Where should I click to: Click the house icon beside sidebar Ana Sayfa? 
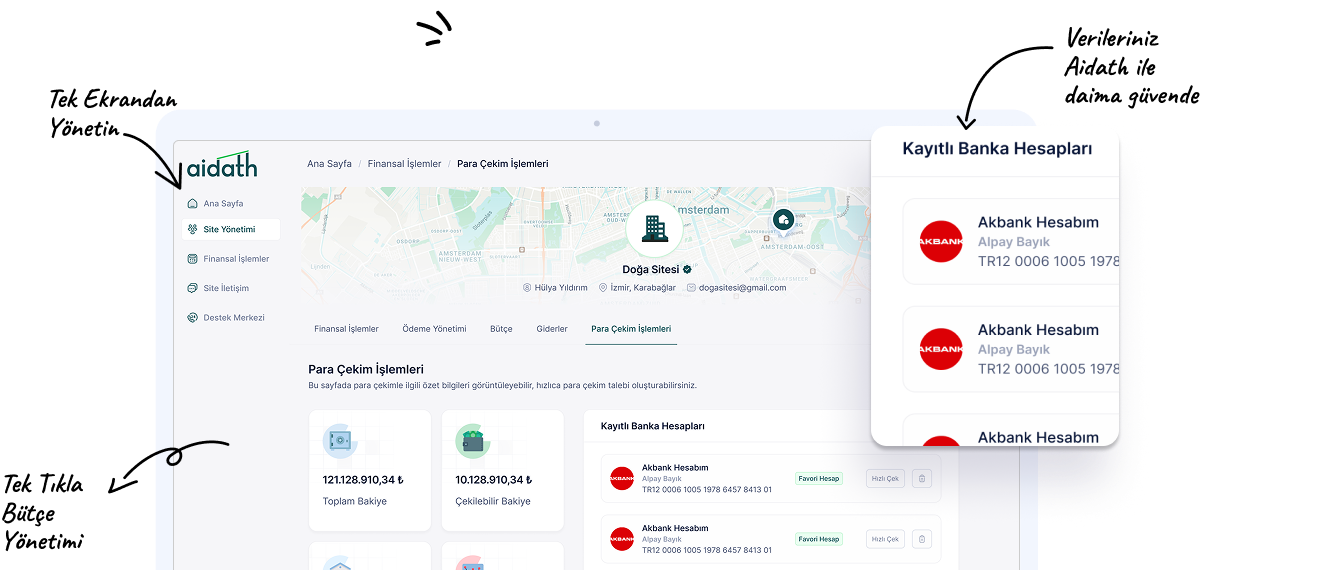click(193, 203)
